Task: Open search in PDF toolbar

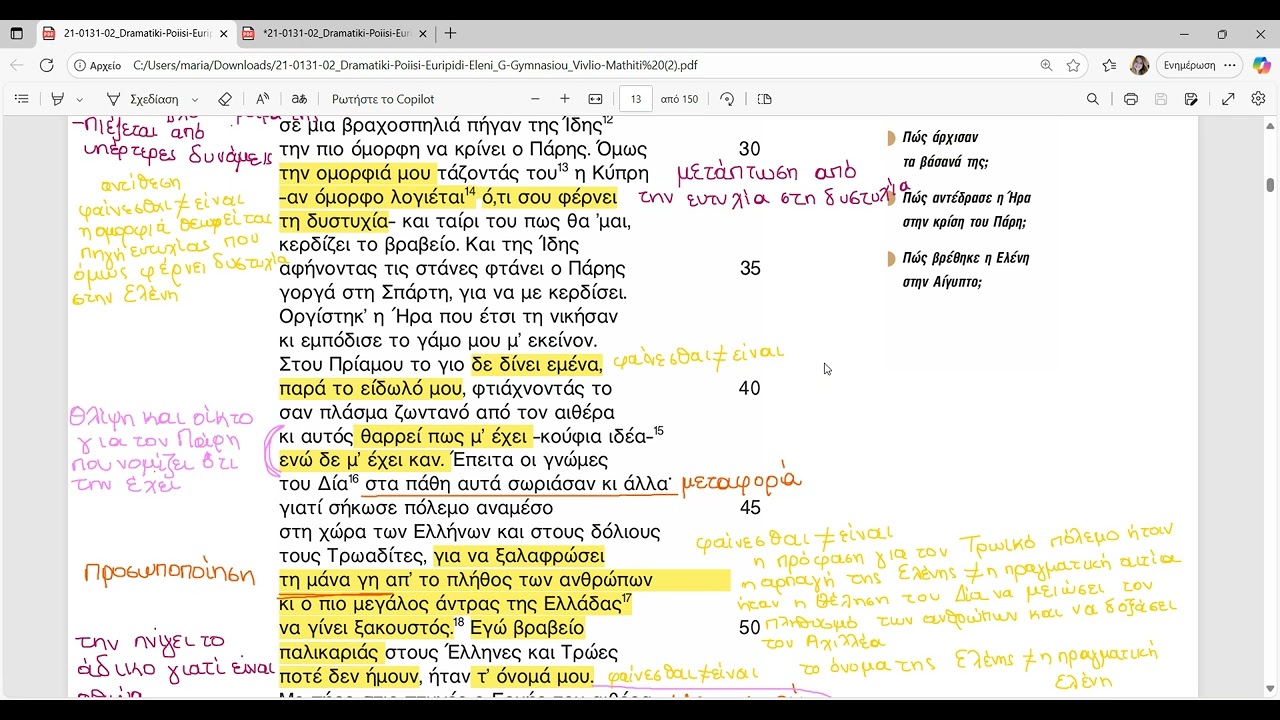Action: pyautogui.click(x=1093, y=99)
